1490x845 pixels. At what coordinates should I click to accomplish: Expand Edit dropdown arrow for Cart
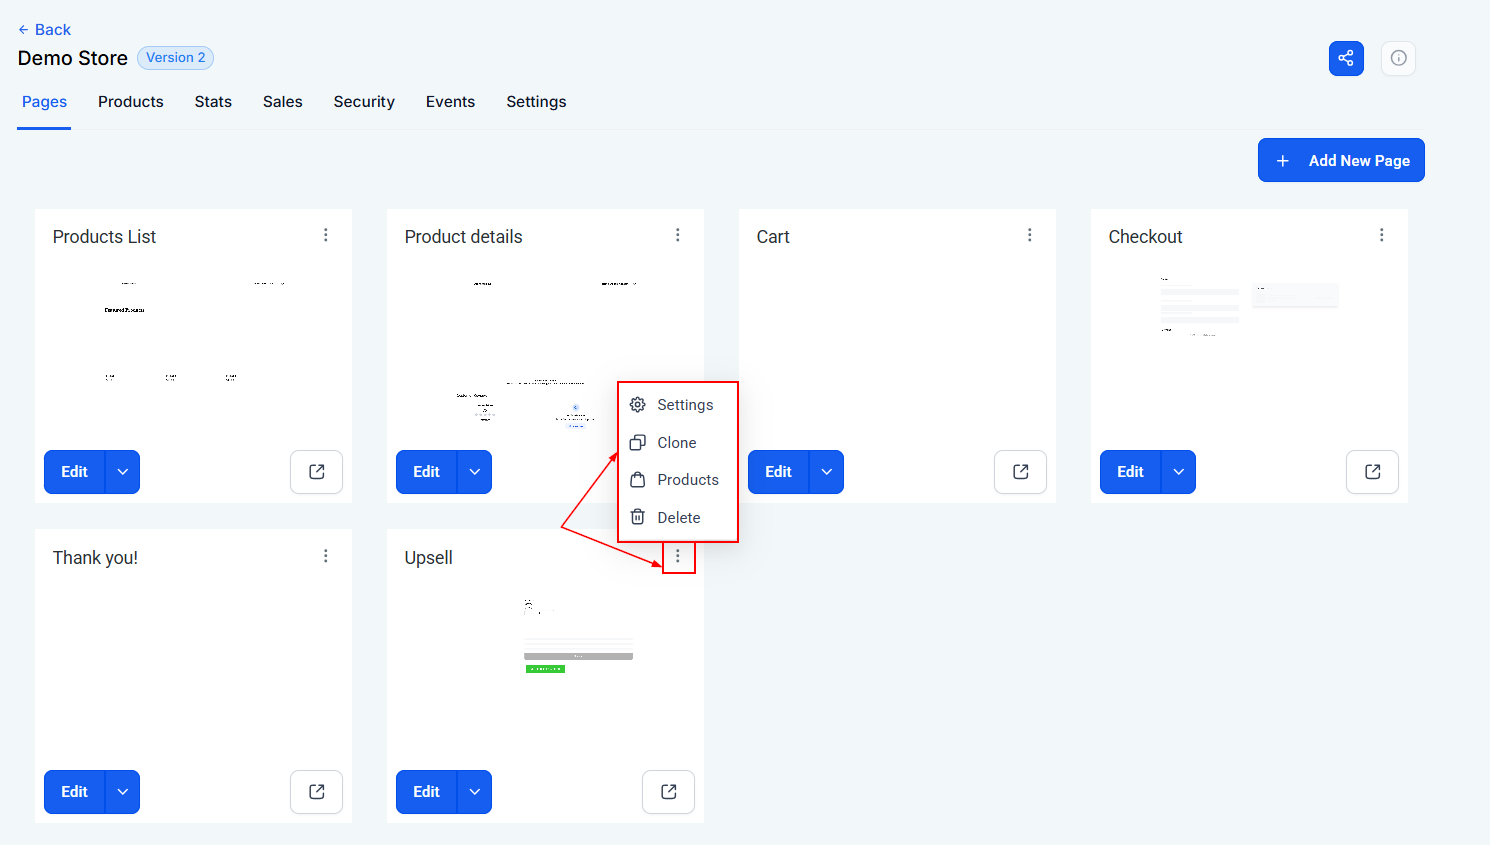(826, 472)
